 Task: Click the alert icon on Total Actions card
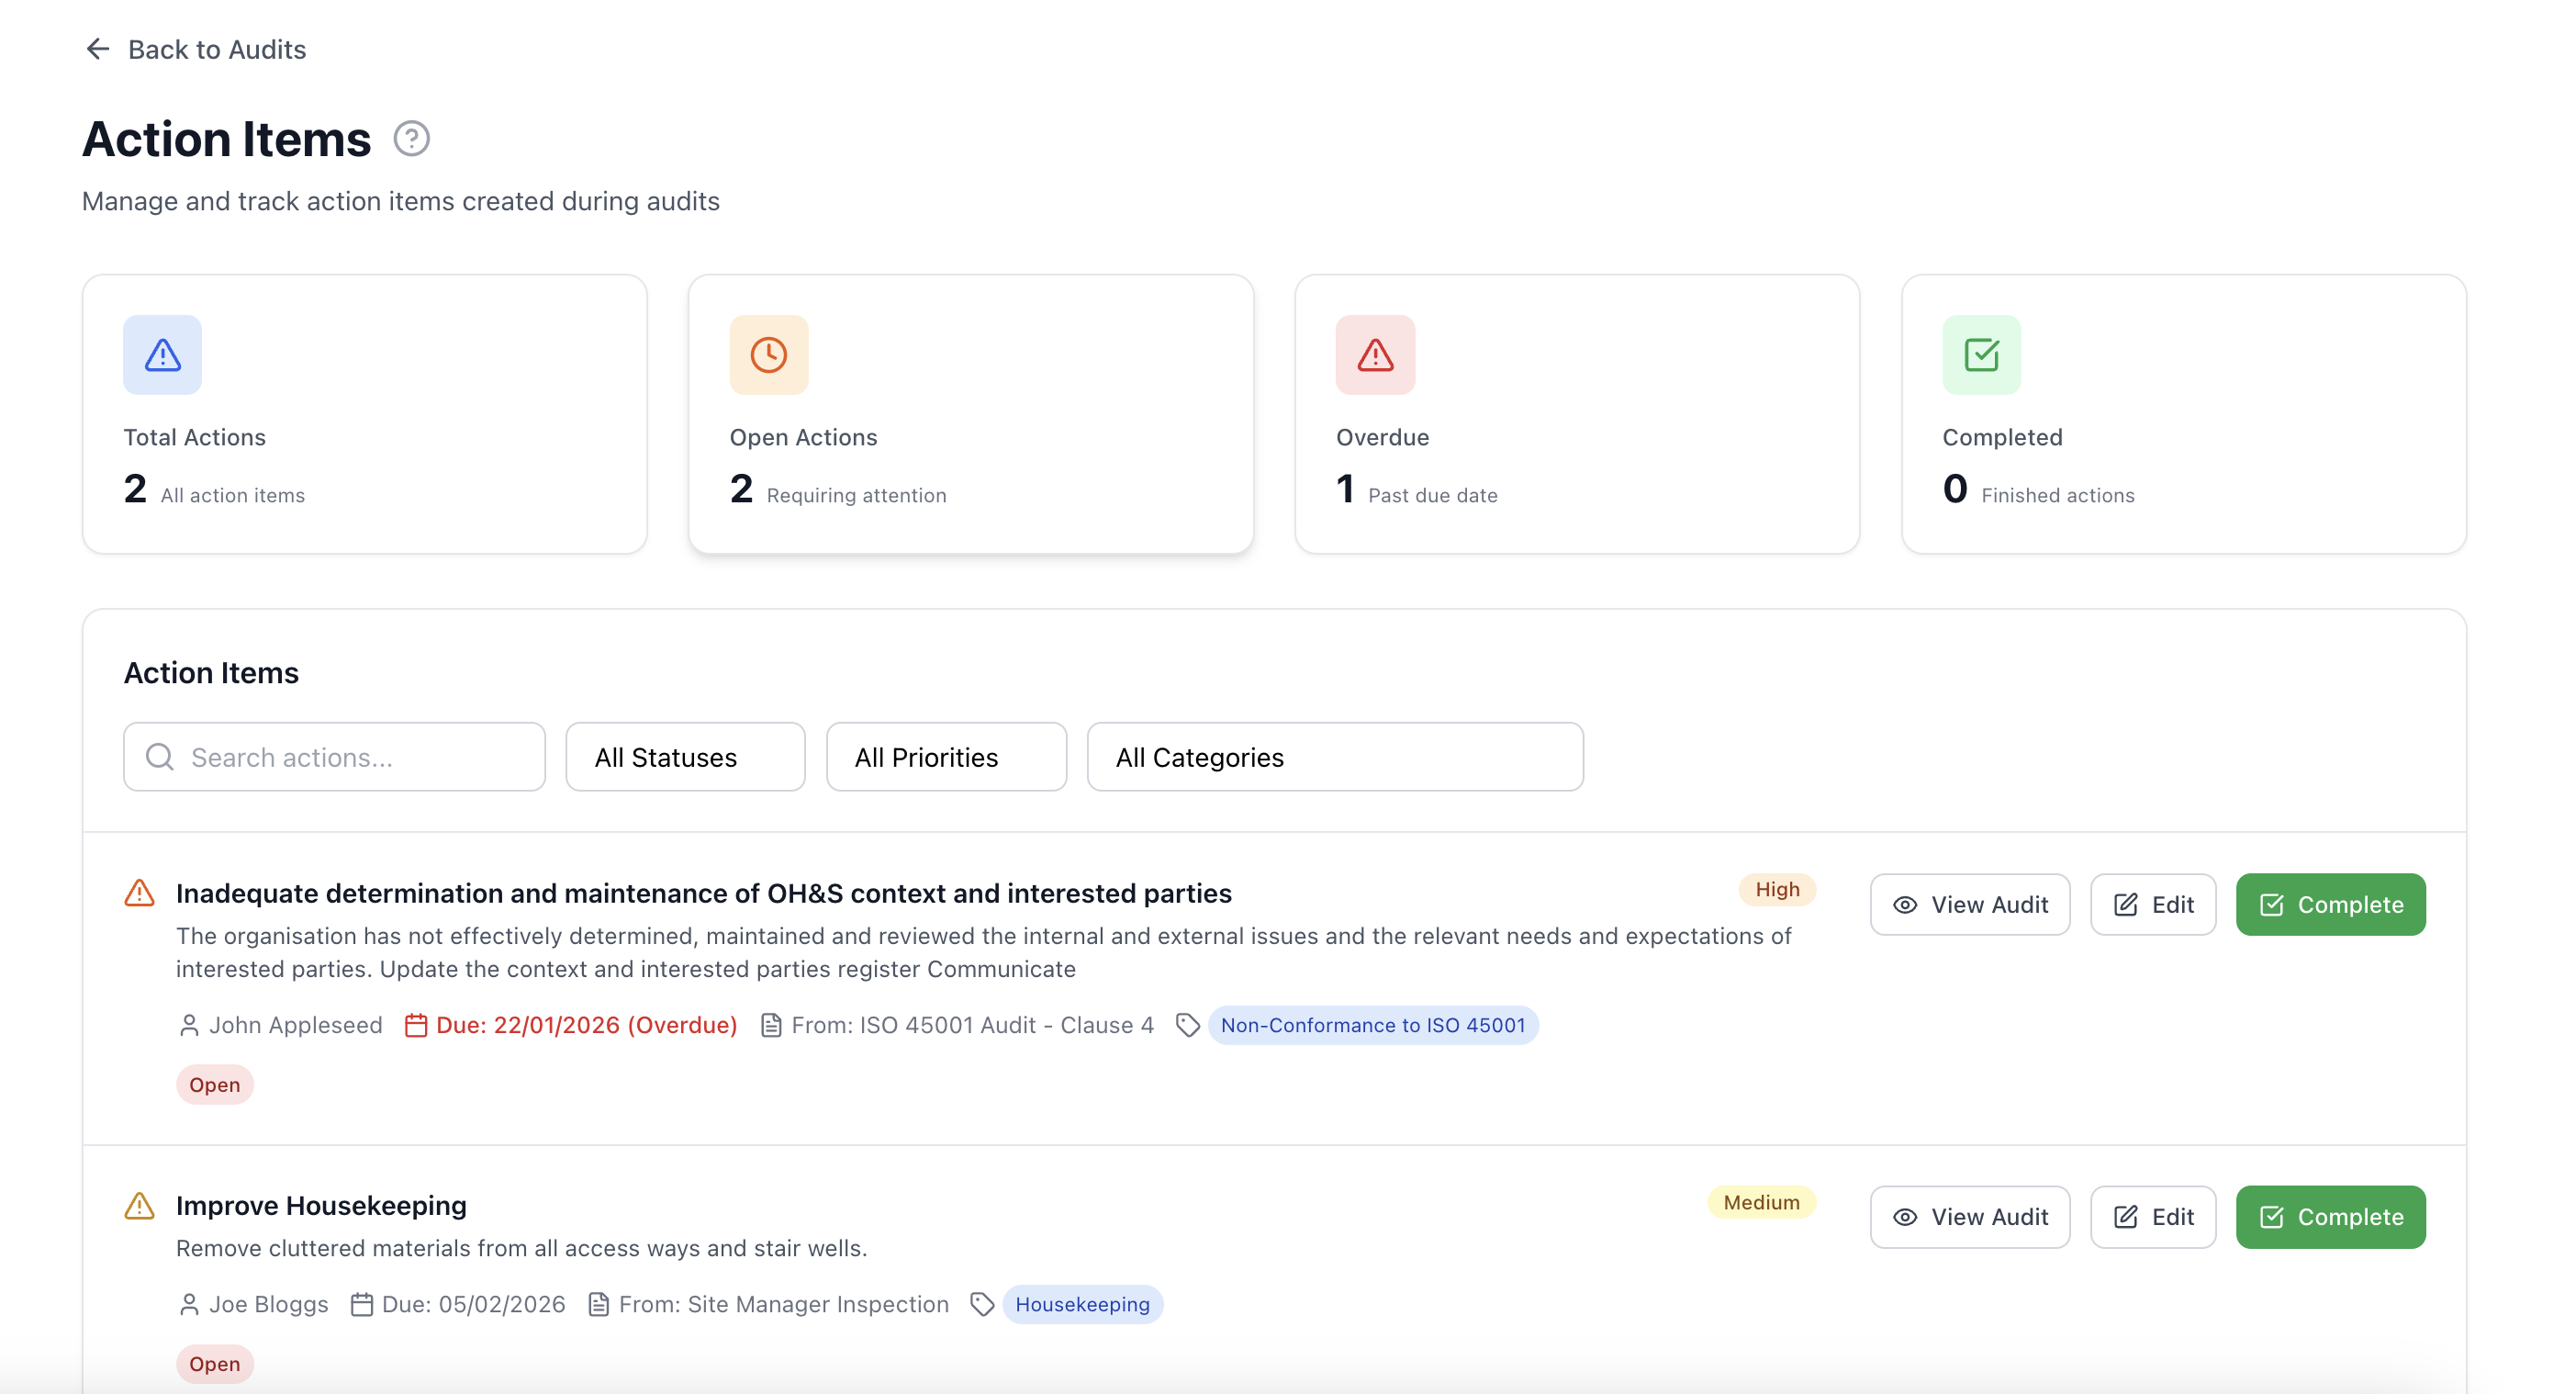[x=161, y=354]
